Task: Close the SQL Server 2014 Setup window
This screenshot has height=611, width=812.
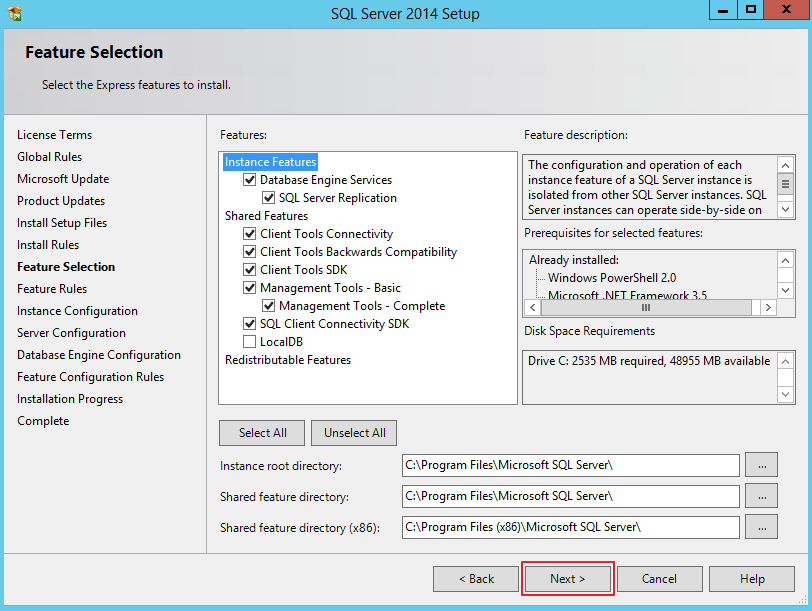Action: 786,9
